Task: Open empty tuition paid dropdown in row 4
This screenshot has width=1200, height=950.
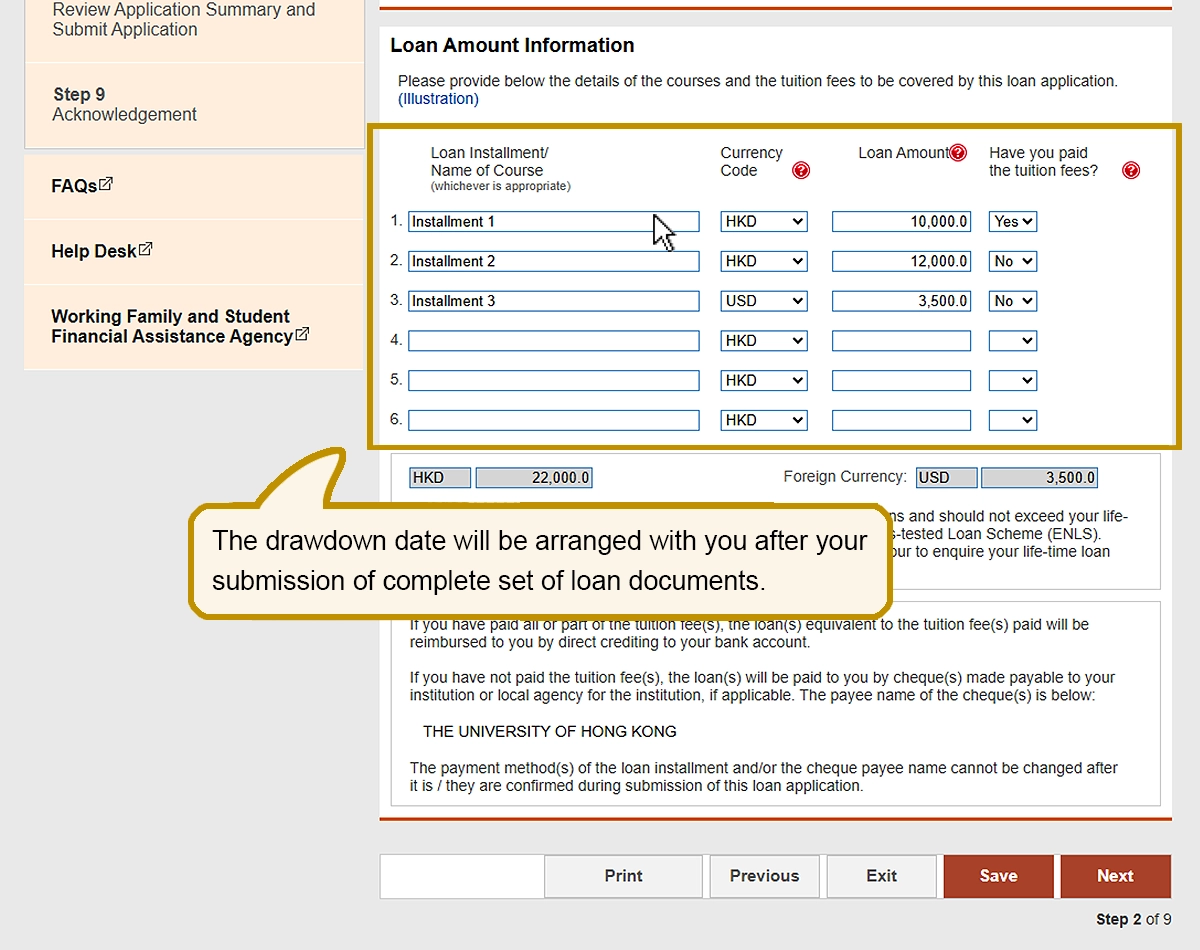Action: pyautogui.click(x=1013, y=341)
